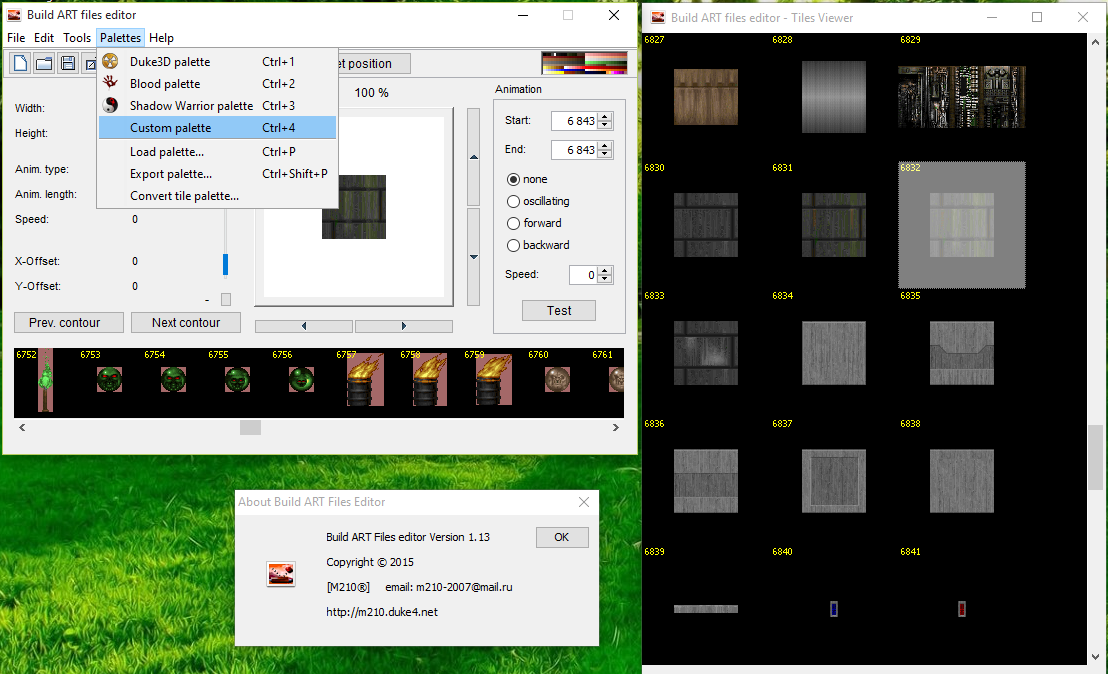Select tile 6837 in Tiles Viewer
This screenshot has height=674, width=1110.
(x=834, y=481)
